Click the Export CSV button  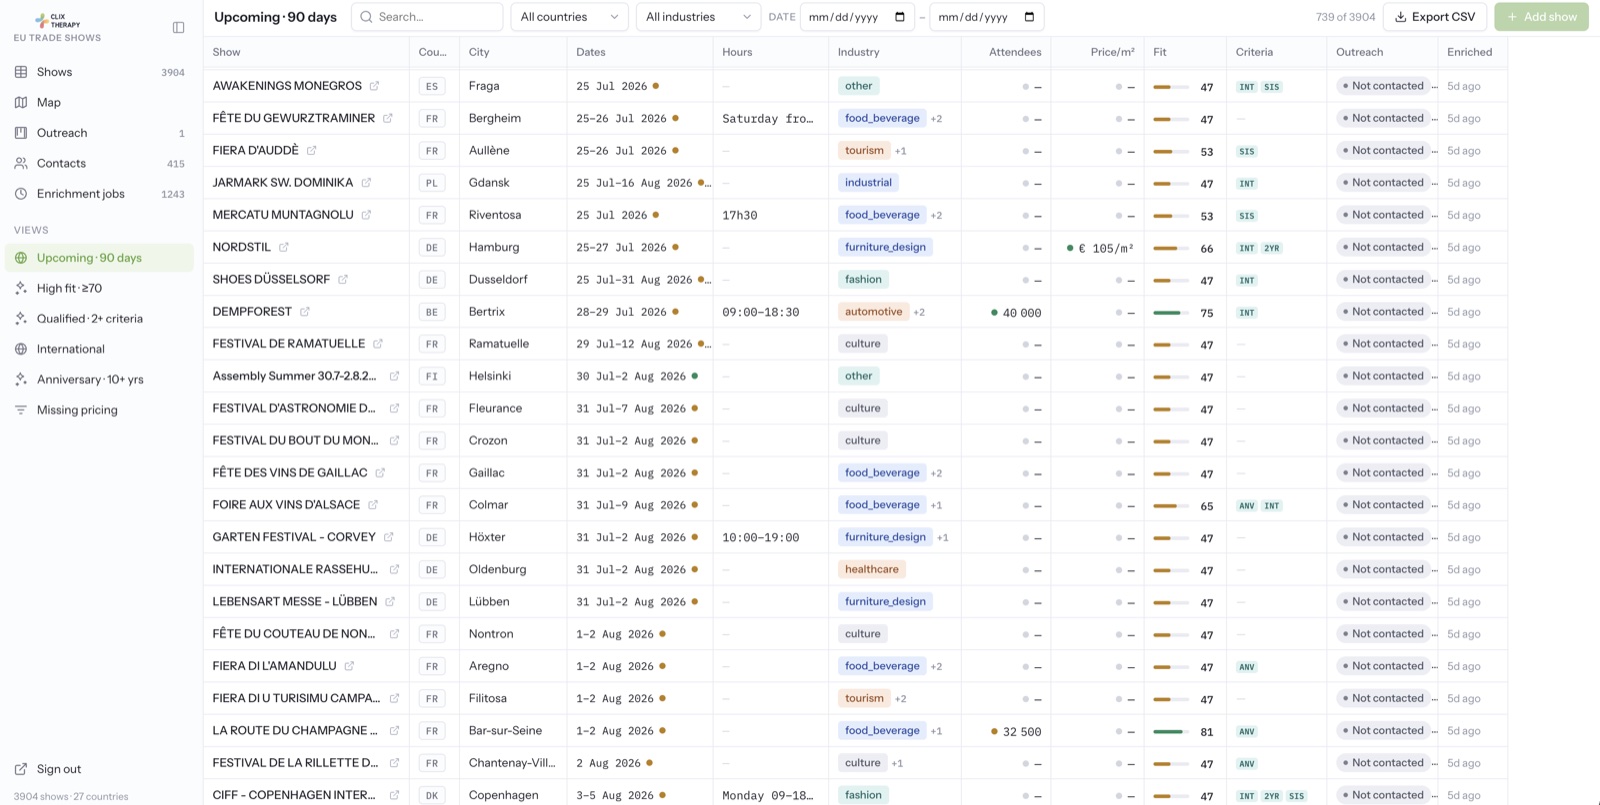click(x=1434, y=17)
